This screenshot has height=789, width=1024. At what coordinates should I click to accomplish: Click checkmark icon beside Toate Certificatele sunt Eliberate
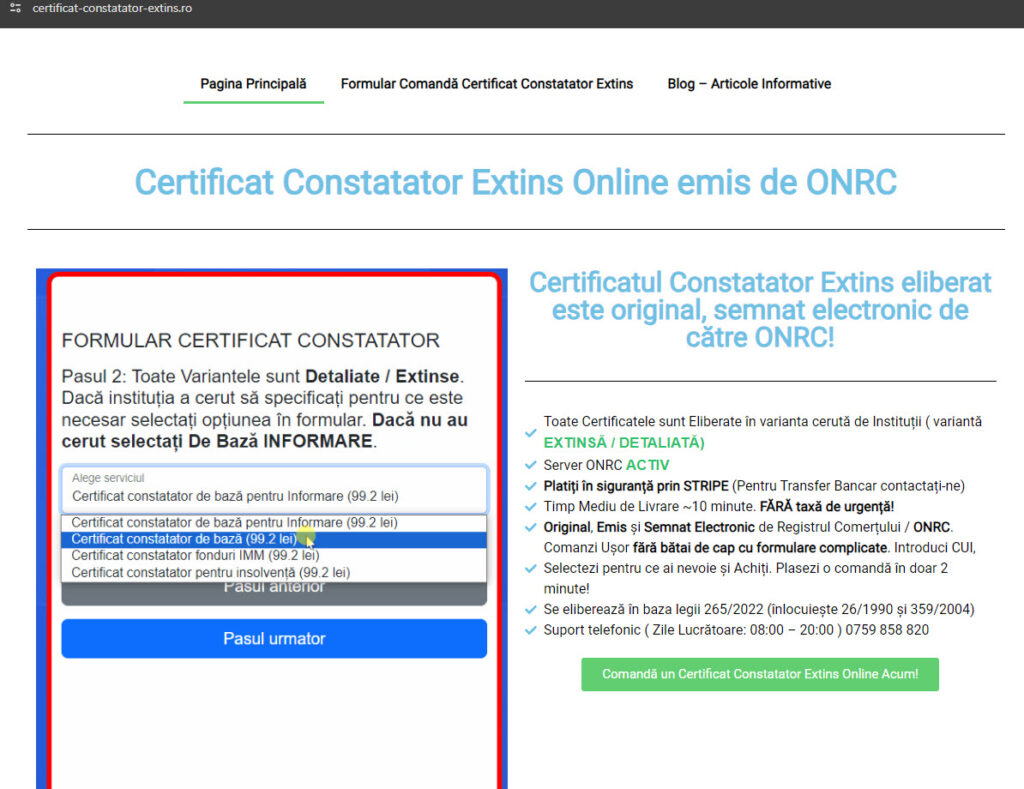pos(531,432)
